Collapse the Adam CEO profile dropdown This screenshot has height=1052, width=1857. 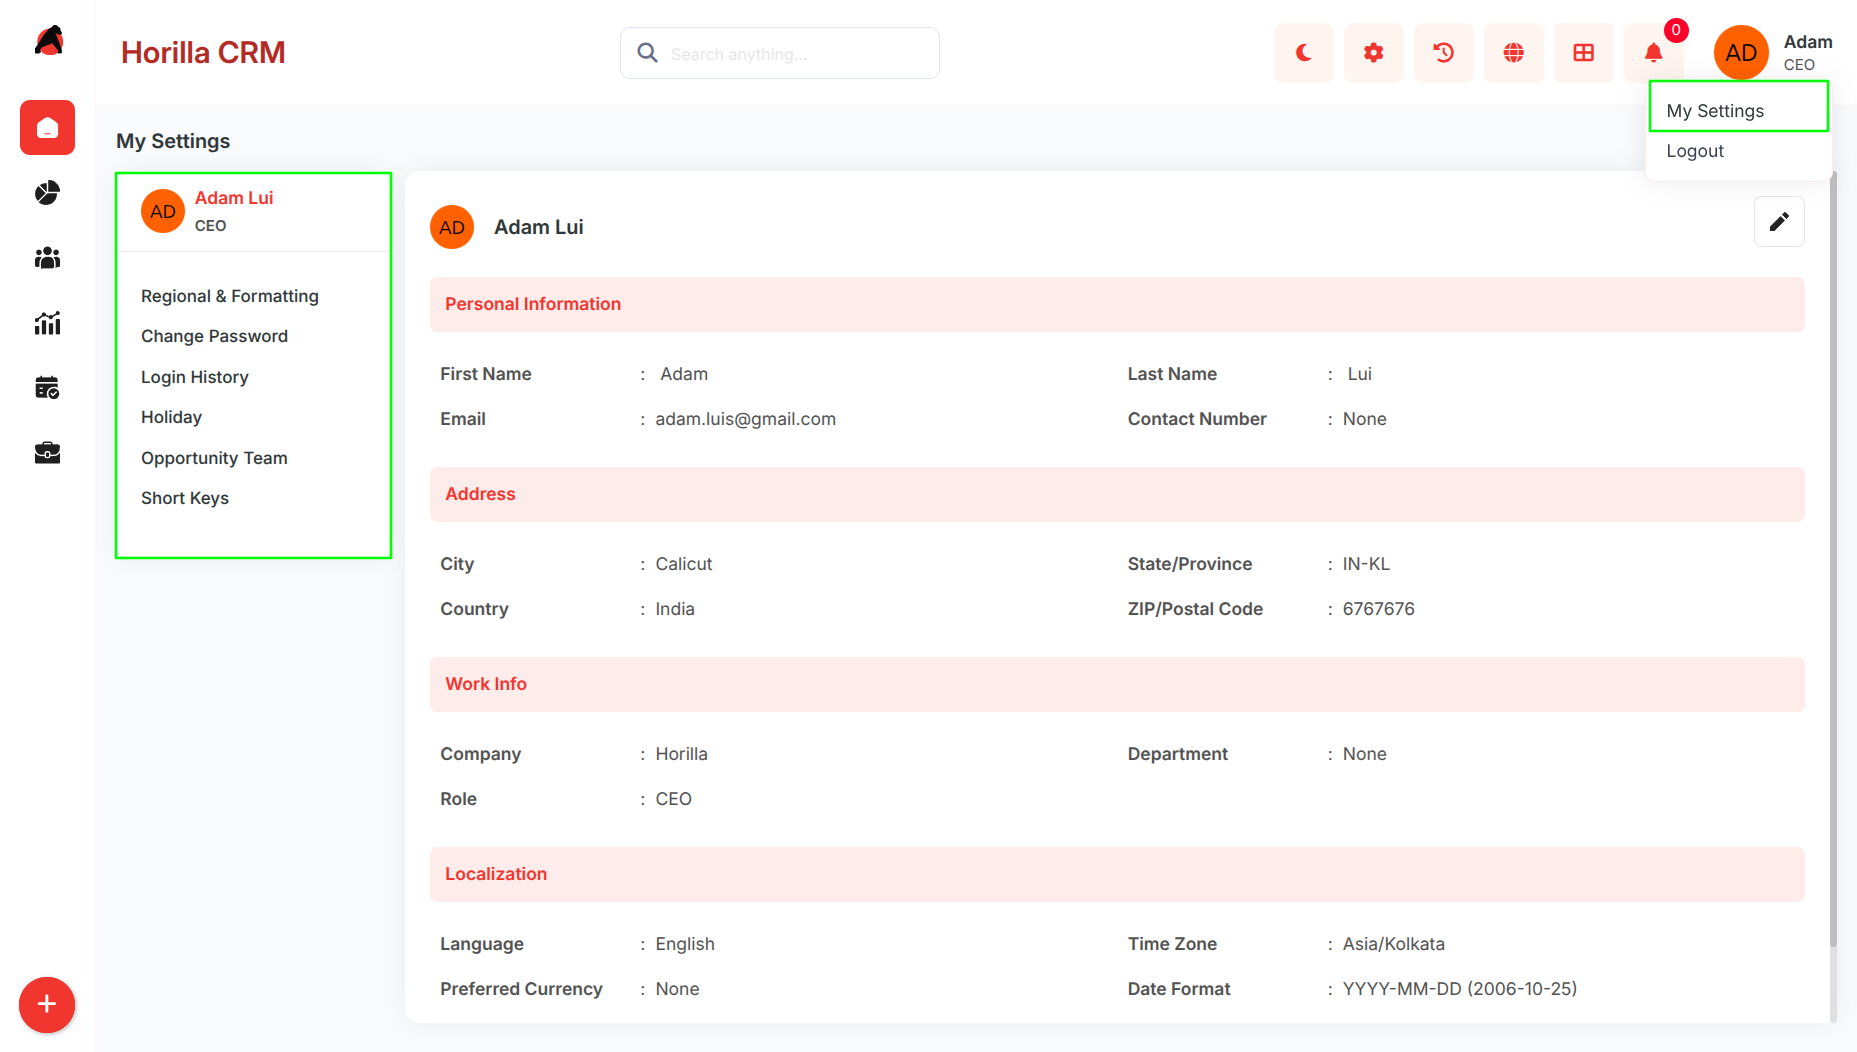[1774, 53]
